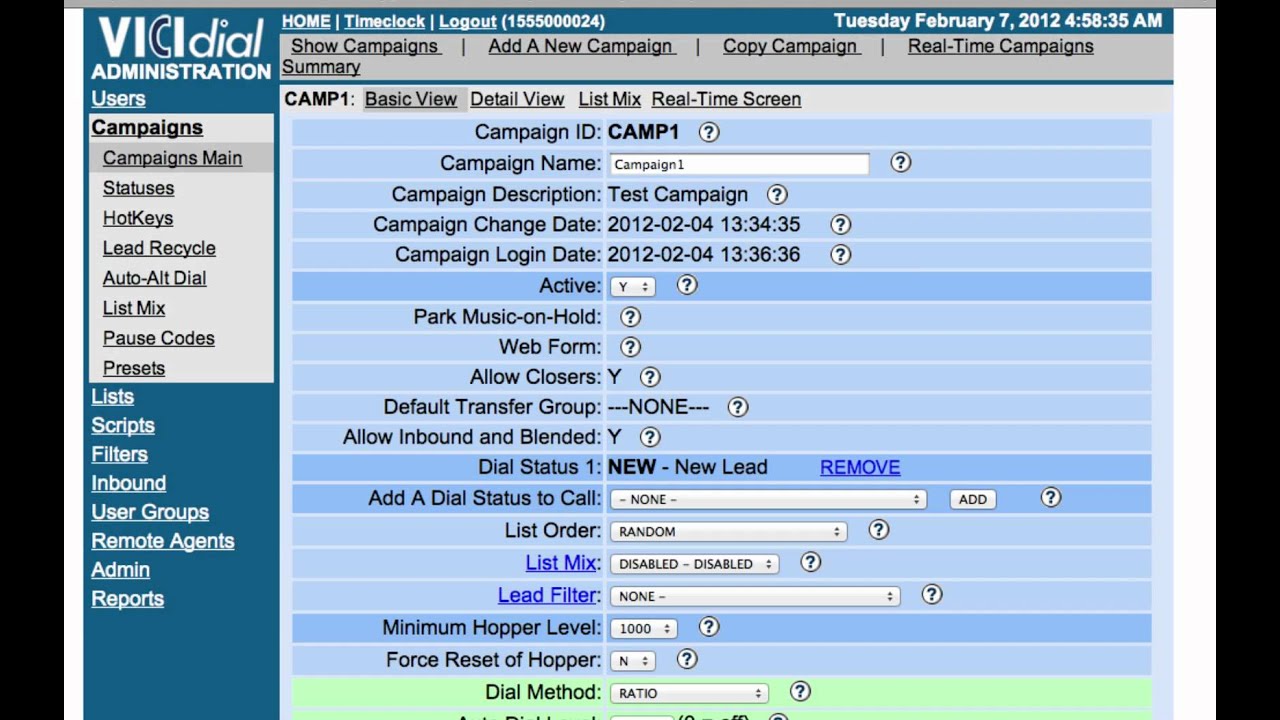This screenshot has width=1280, height=720.
Task: Click the ADD dial status button
Action: 972,499
